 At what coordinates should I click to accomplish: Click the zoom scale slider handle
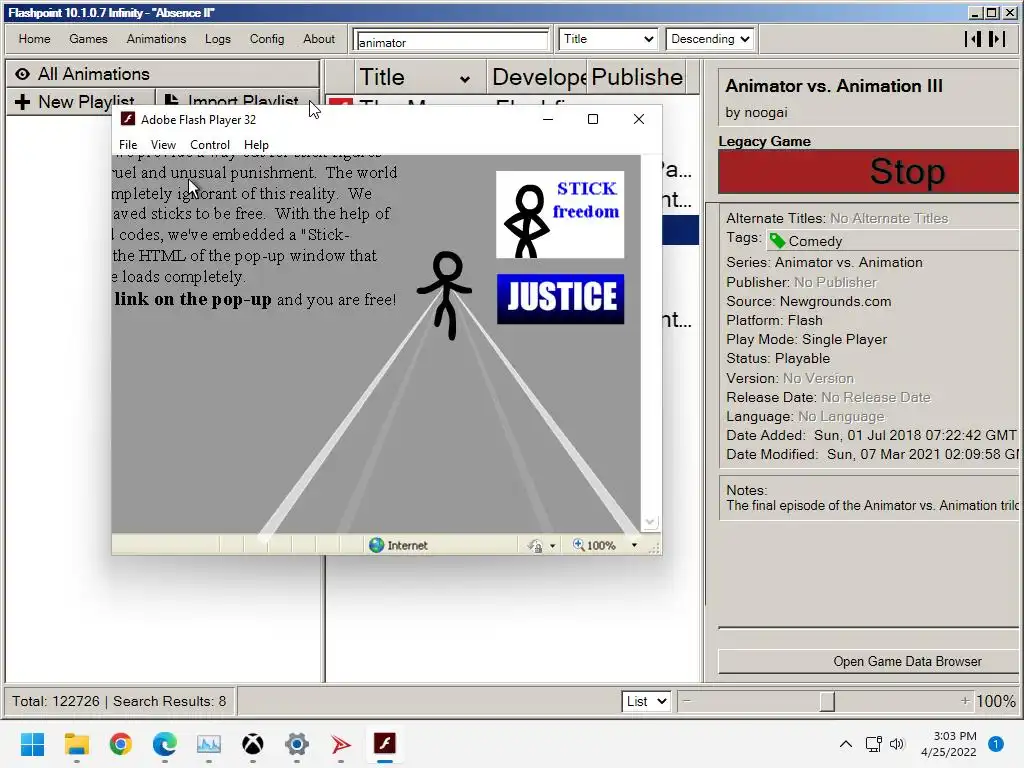click(x=827, y=701)
